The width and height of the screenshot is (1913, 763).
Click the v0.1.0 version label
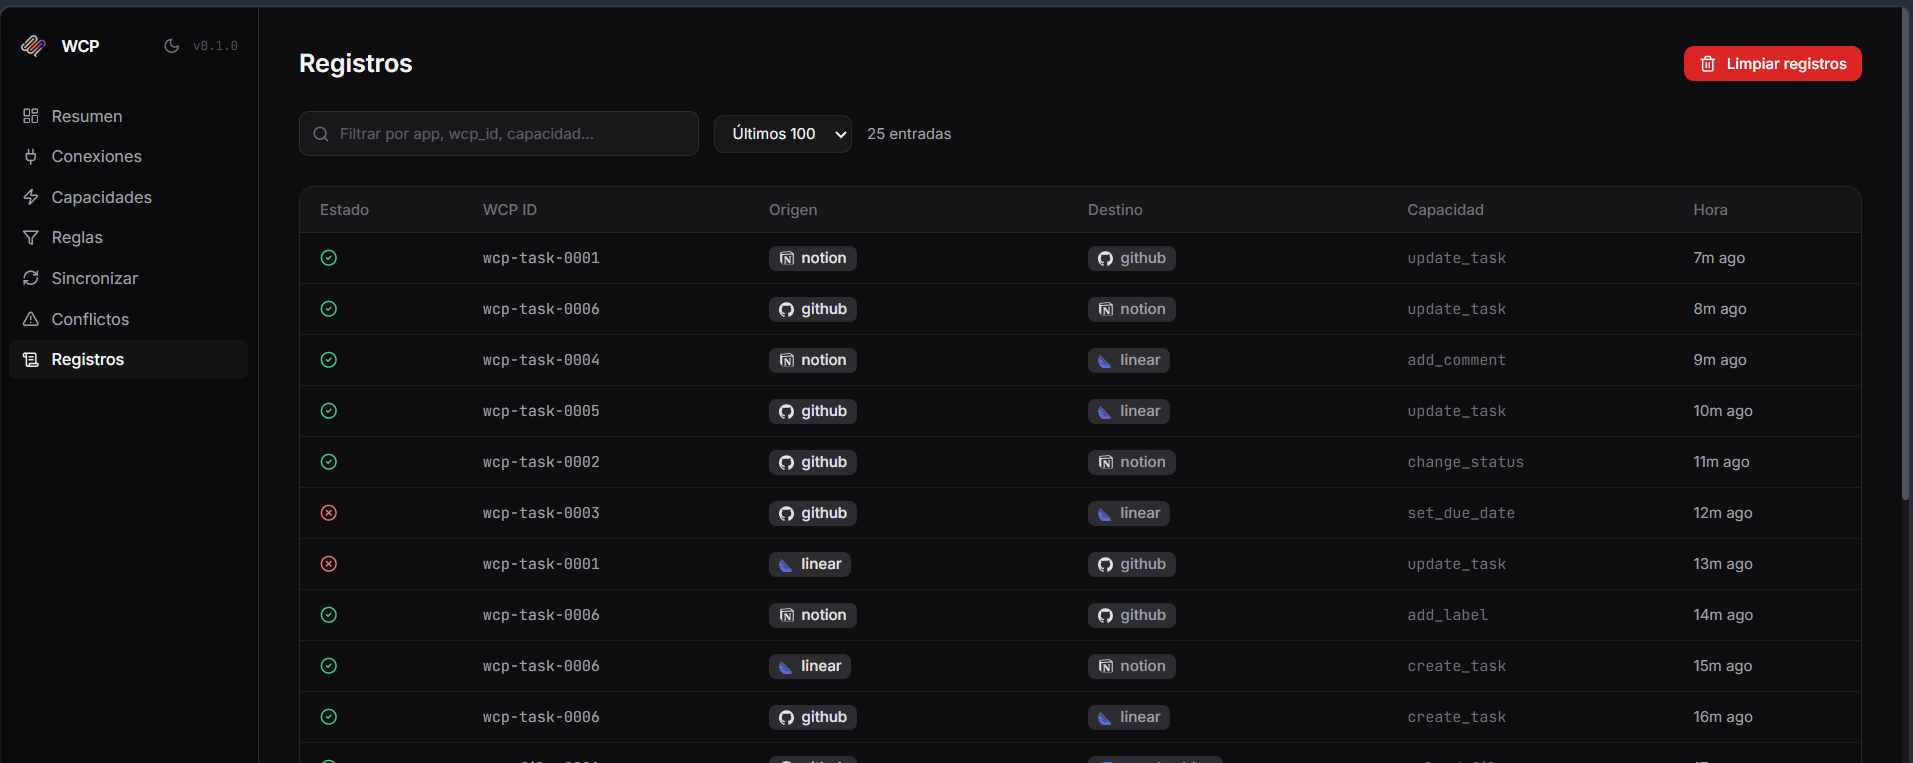click(215, 46)
